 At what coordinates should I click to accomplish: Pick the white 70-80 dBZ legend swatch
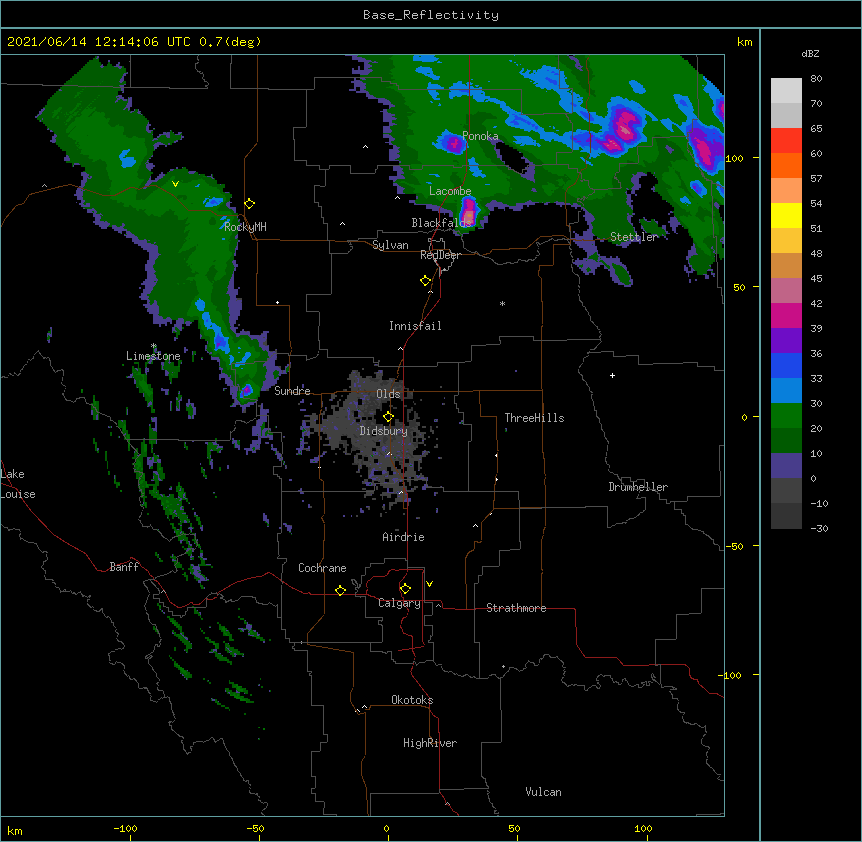click(x=786, y=90)
